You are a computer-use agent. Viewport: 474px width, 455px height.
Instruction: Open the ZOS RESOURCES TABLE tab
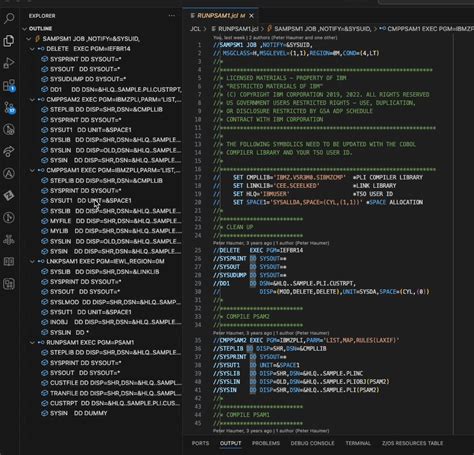tap(412, 443)
